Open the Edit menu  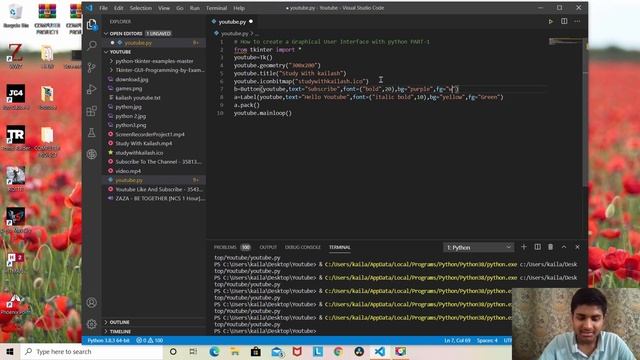118,8
